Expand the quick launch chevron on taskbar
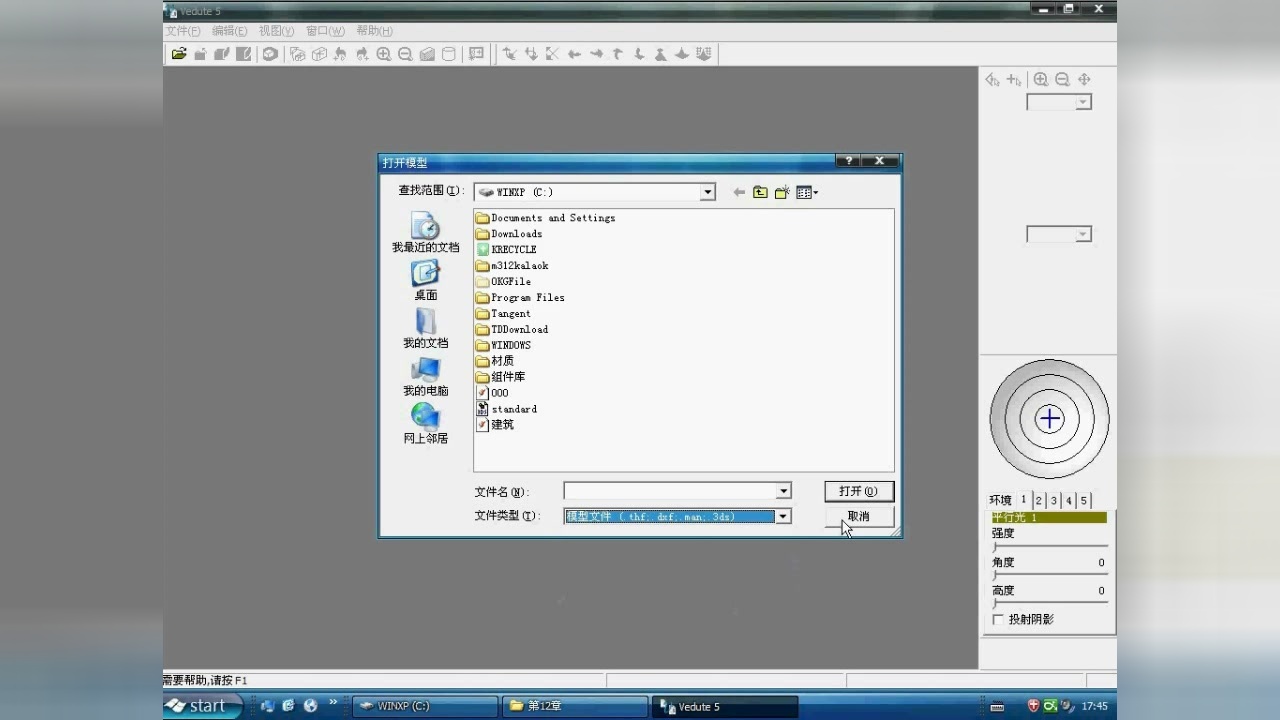The width and height of the screenshot is (1280, 720). [333, 703]
